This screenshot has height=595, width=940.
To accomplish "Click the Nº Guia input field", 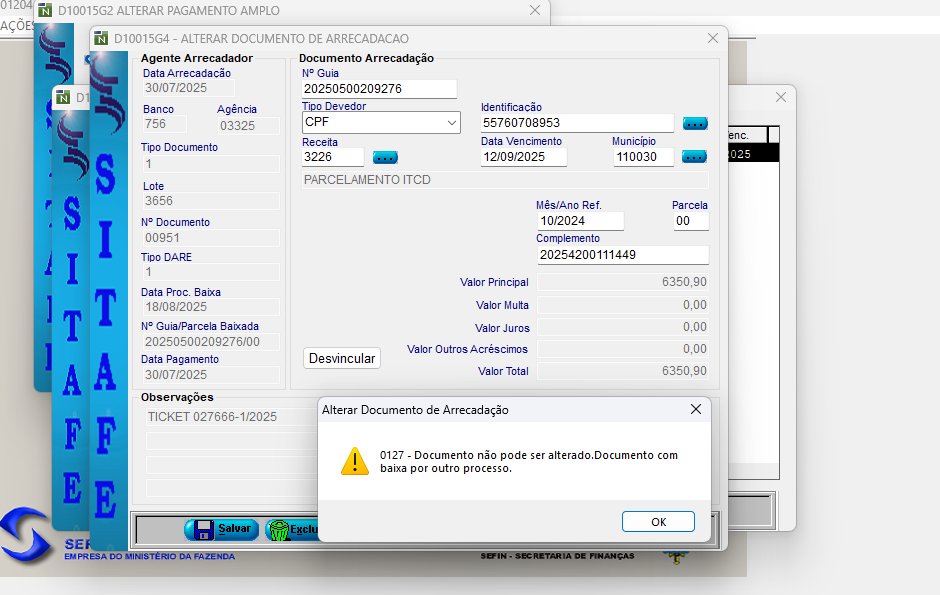I will 379,89.
